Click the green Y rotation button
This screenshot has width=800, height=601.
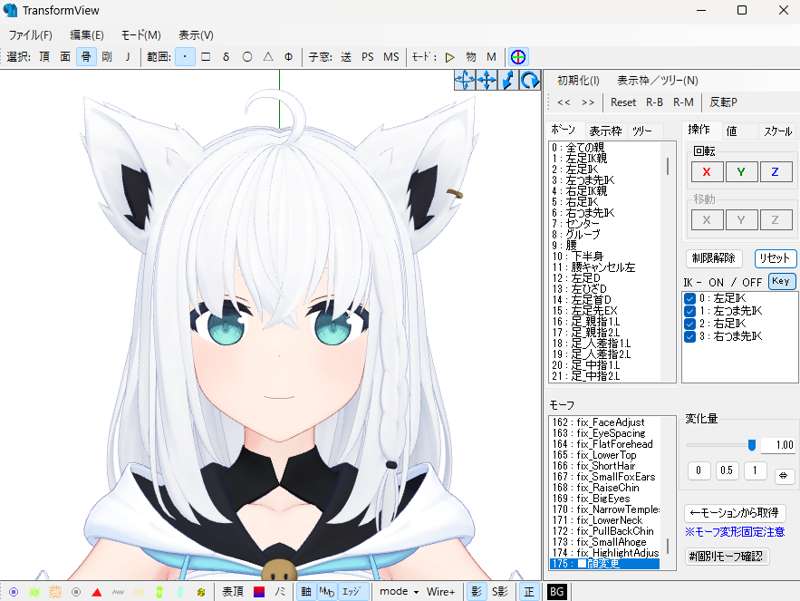[741, 172]
